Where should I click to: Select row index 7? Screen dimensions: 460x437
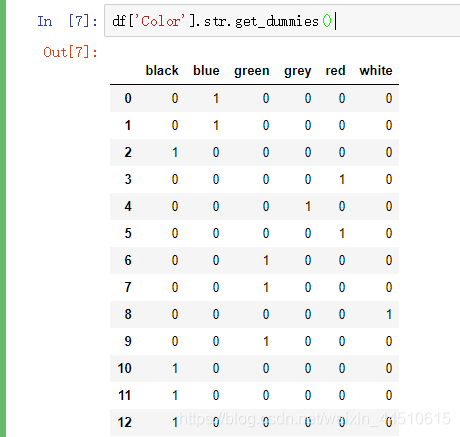tap(128, 287)
